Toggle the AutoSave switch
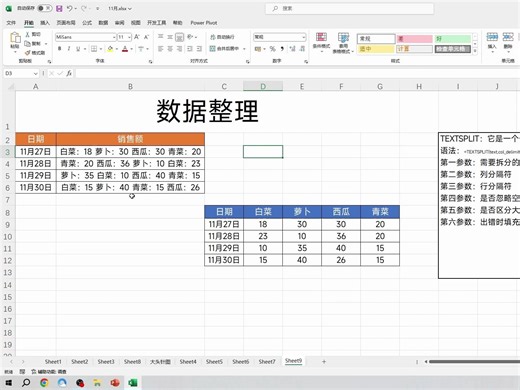Image resolution: width=520 pixels, height=390 pixels. [45, 8]
